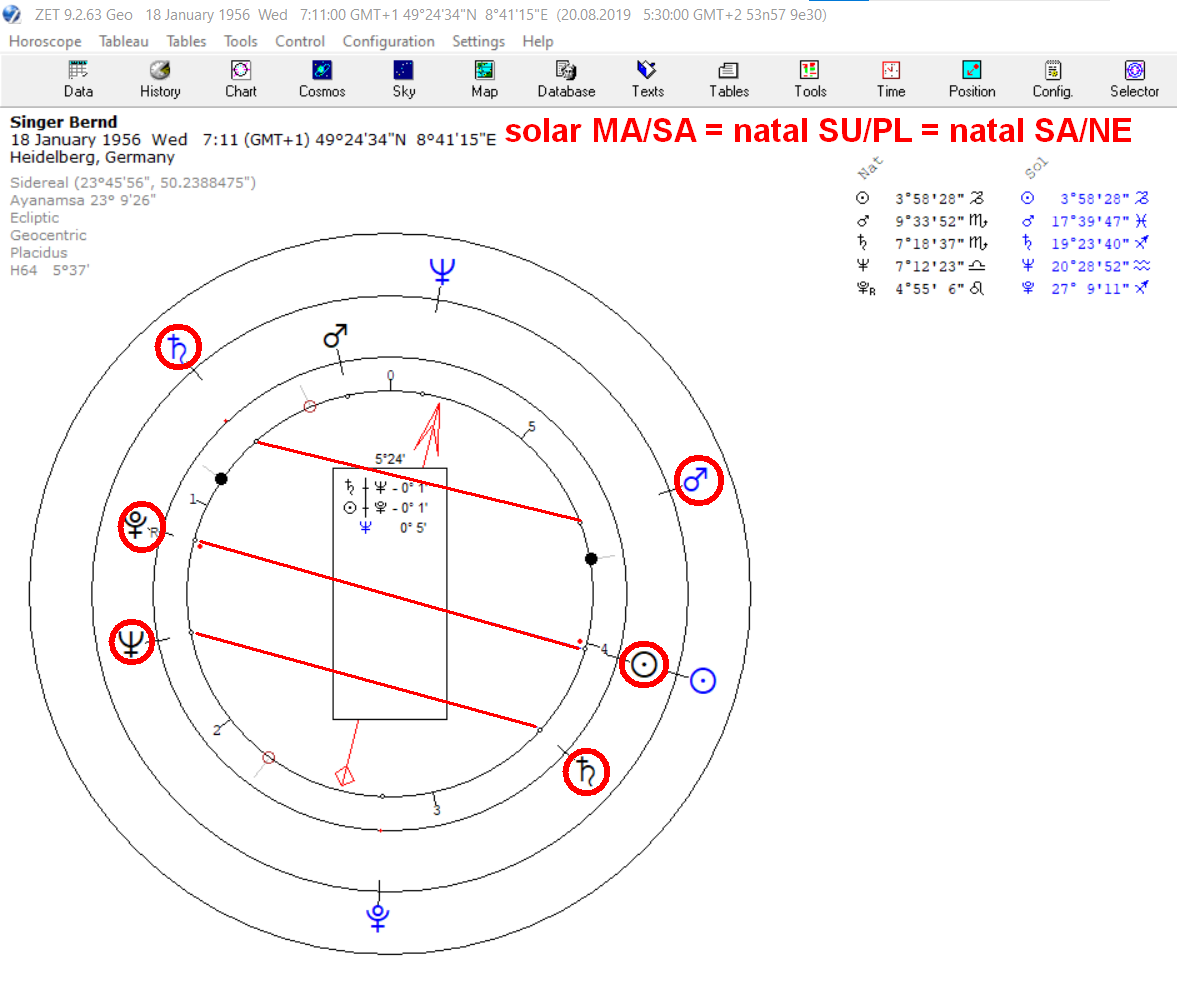Open the Horoscope menu

(x=45, y=41)
